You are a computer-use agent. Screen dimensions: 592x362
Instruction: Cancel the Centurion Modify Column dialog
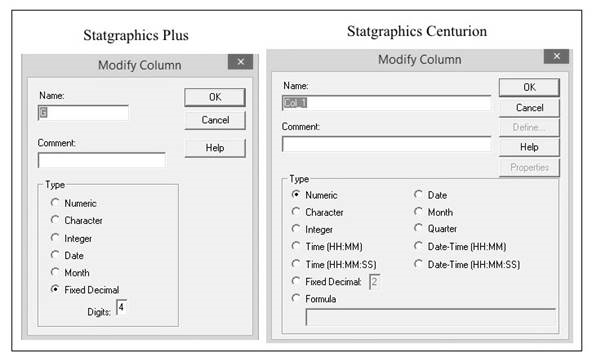529,108
